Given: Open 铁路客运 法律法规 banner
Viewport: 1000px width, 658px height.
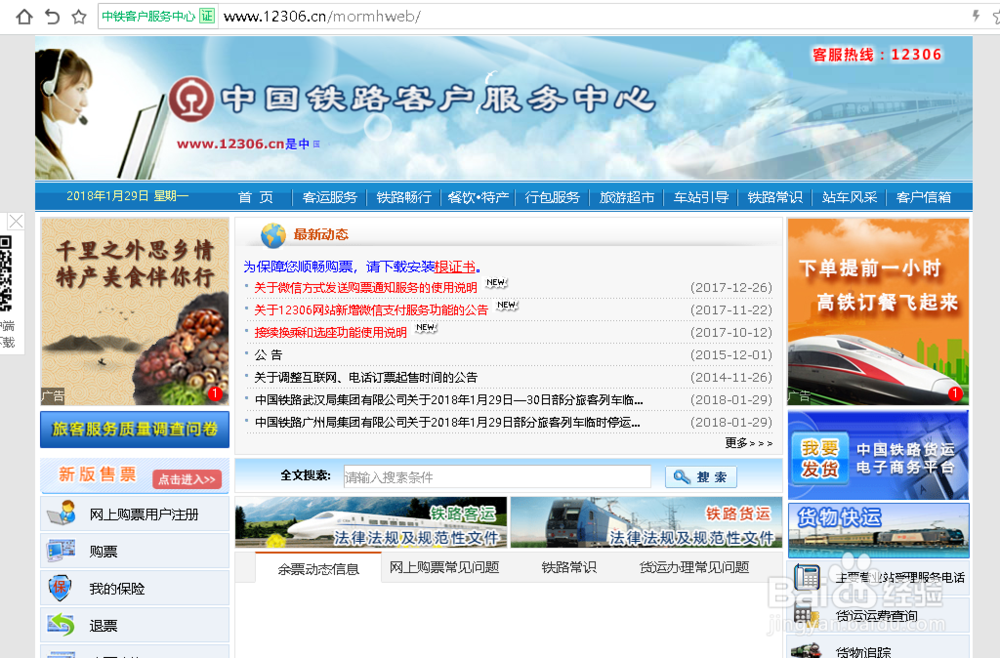Looking at the screenshot, I should click(x=371, y=522).
